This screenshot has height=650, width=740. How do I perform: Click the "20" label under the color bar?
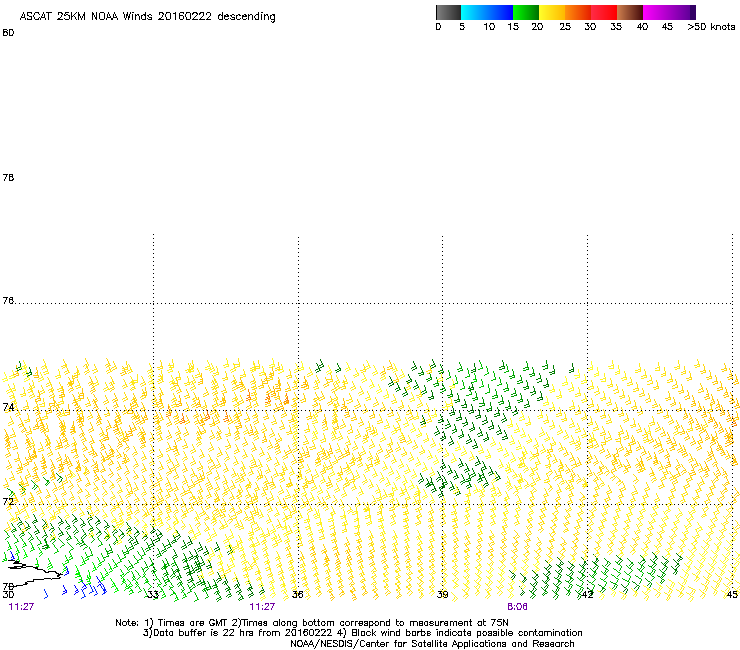[537, 27]
